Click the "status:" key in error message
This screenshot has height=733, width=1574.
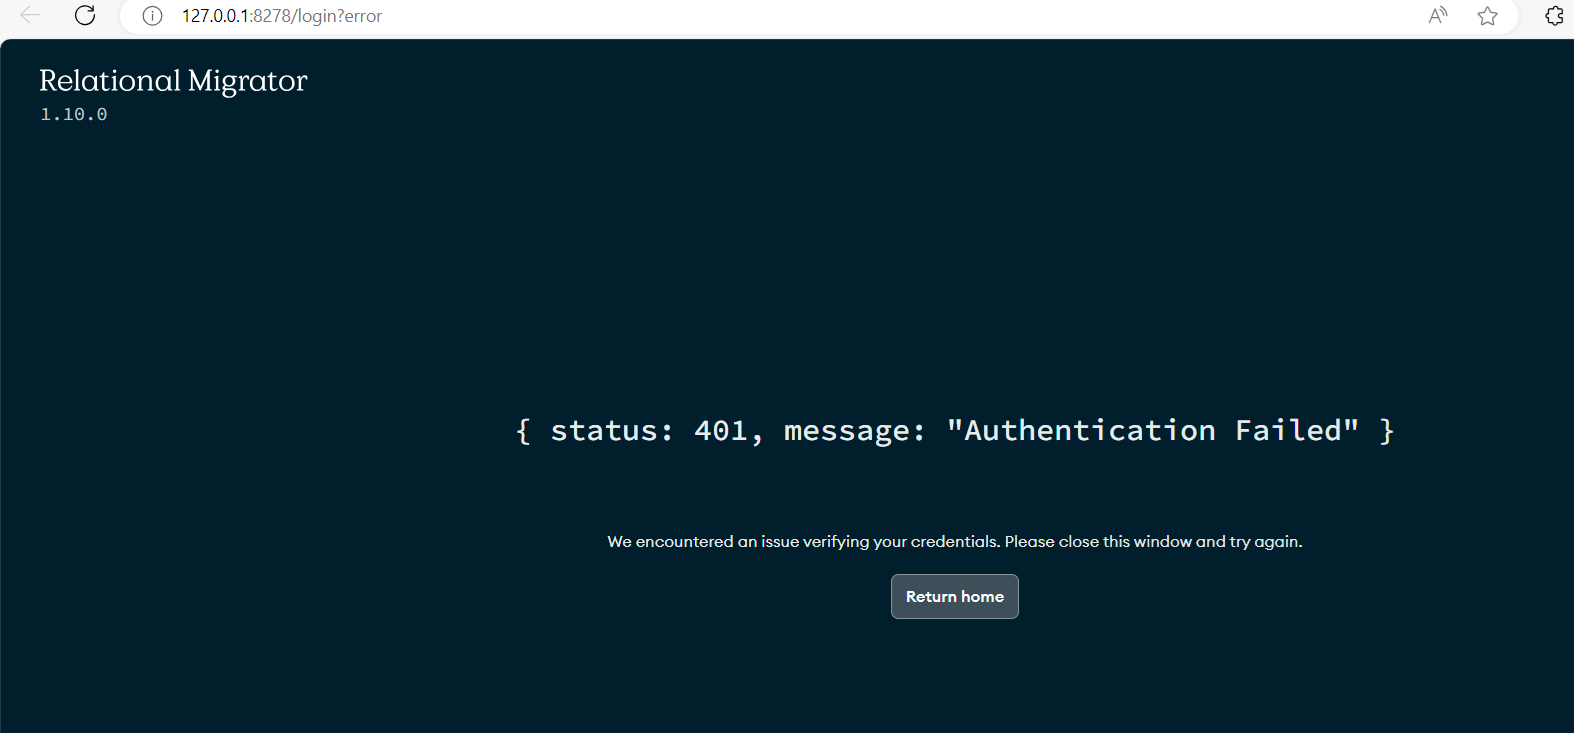point(612,430)
